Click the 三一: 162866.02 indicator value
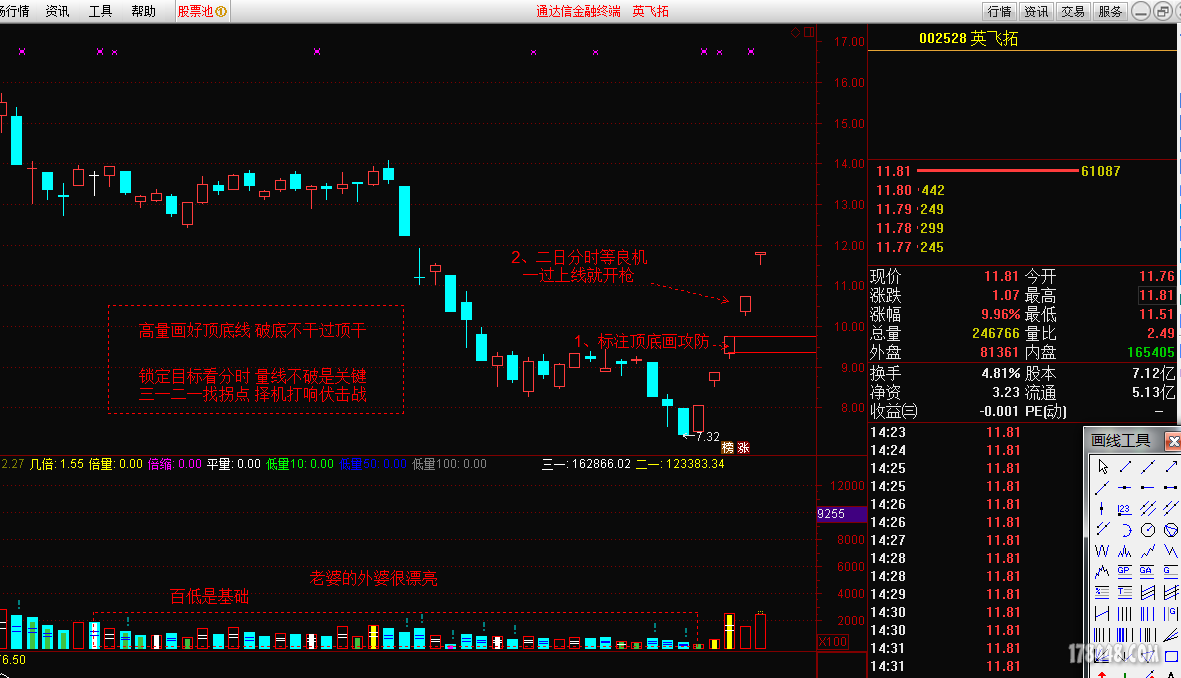 [586, 464]
